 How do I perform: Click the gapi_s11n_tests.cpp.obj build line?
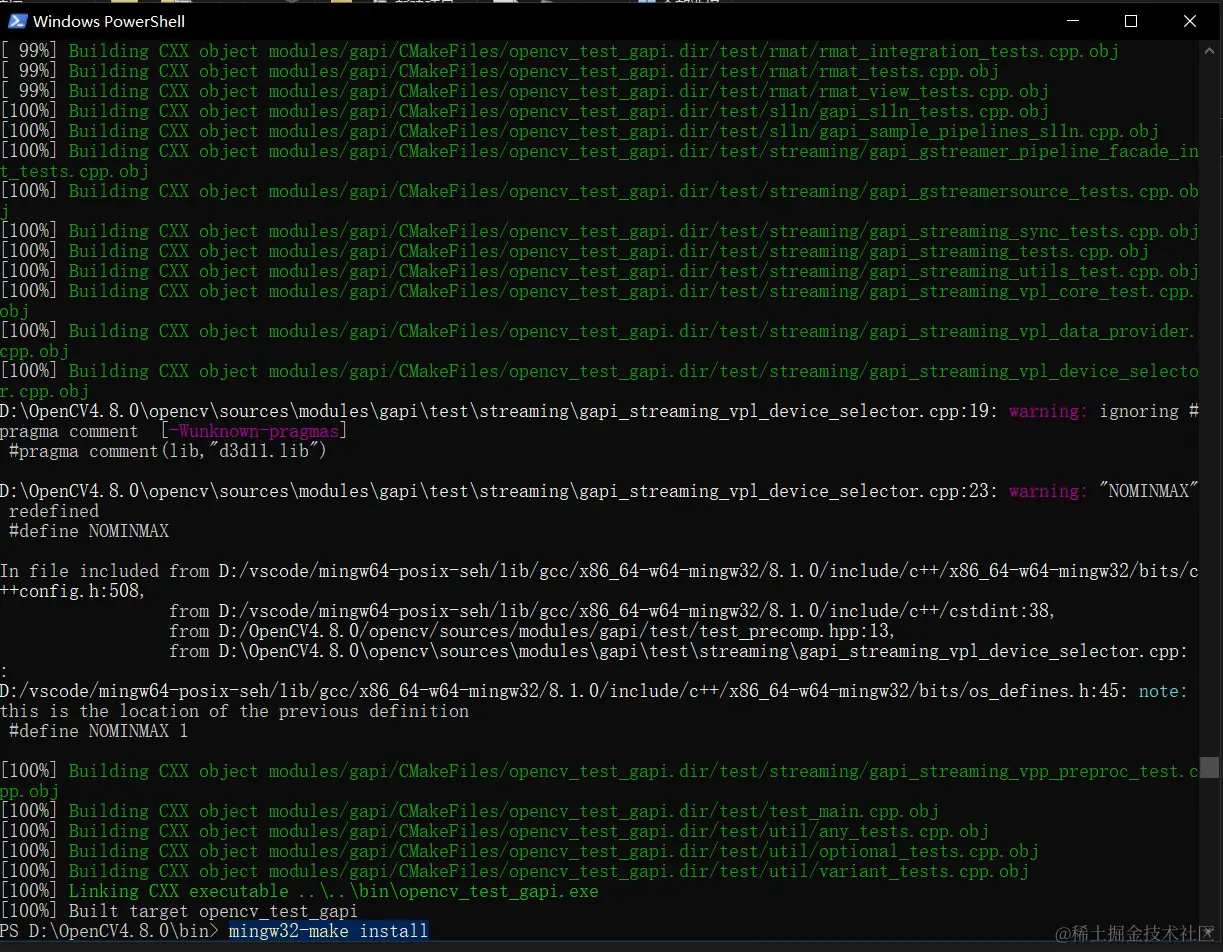(x=524, y=111)
